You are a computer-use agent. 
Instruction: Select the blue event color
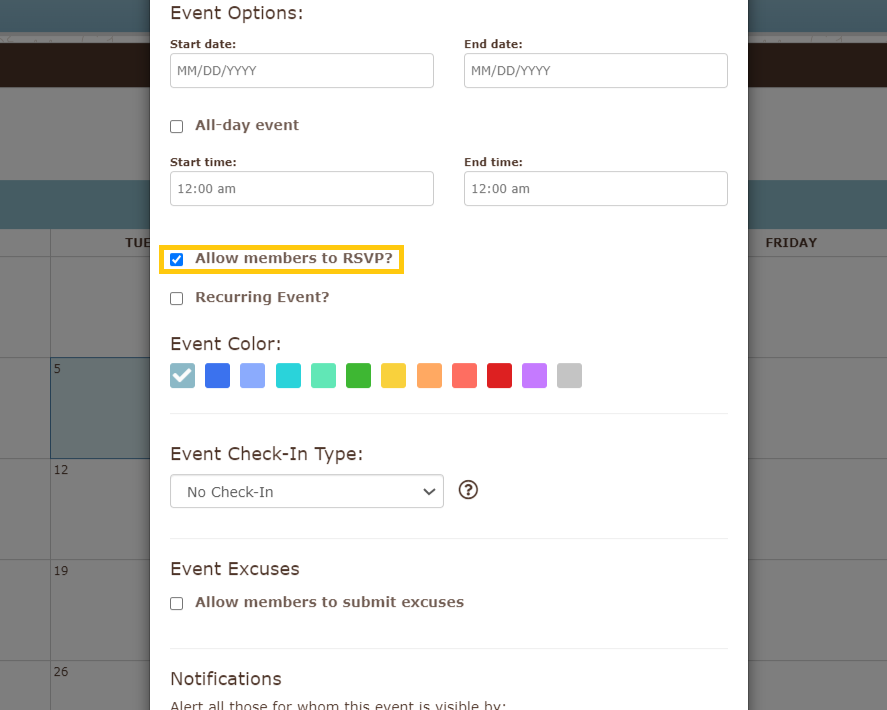(217, 375)
